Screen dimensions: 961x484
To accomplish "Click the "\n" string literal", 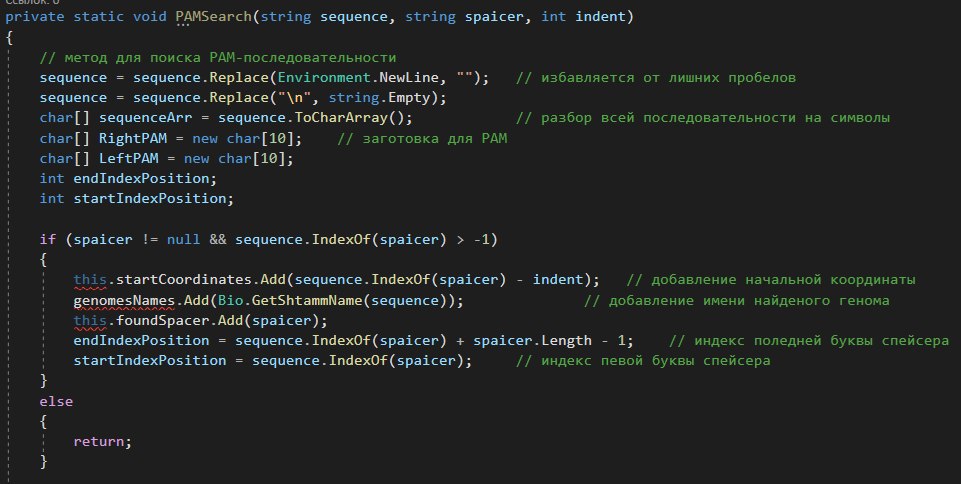I will (x=295, y=98).
